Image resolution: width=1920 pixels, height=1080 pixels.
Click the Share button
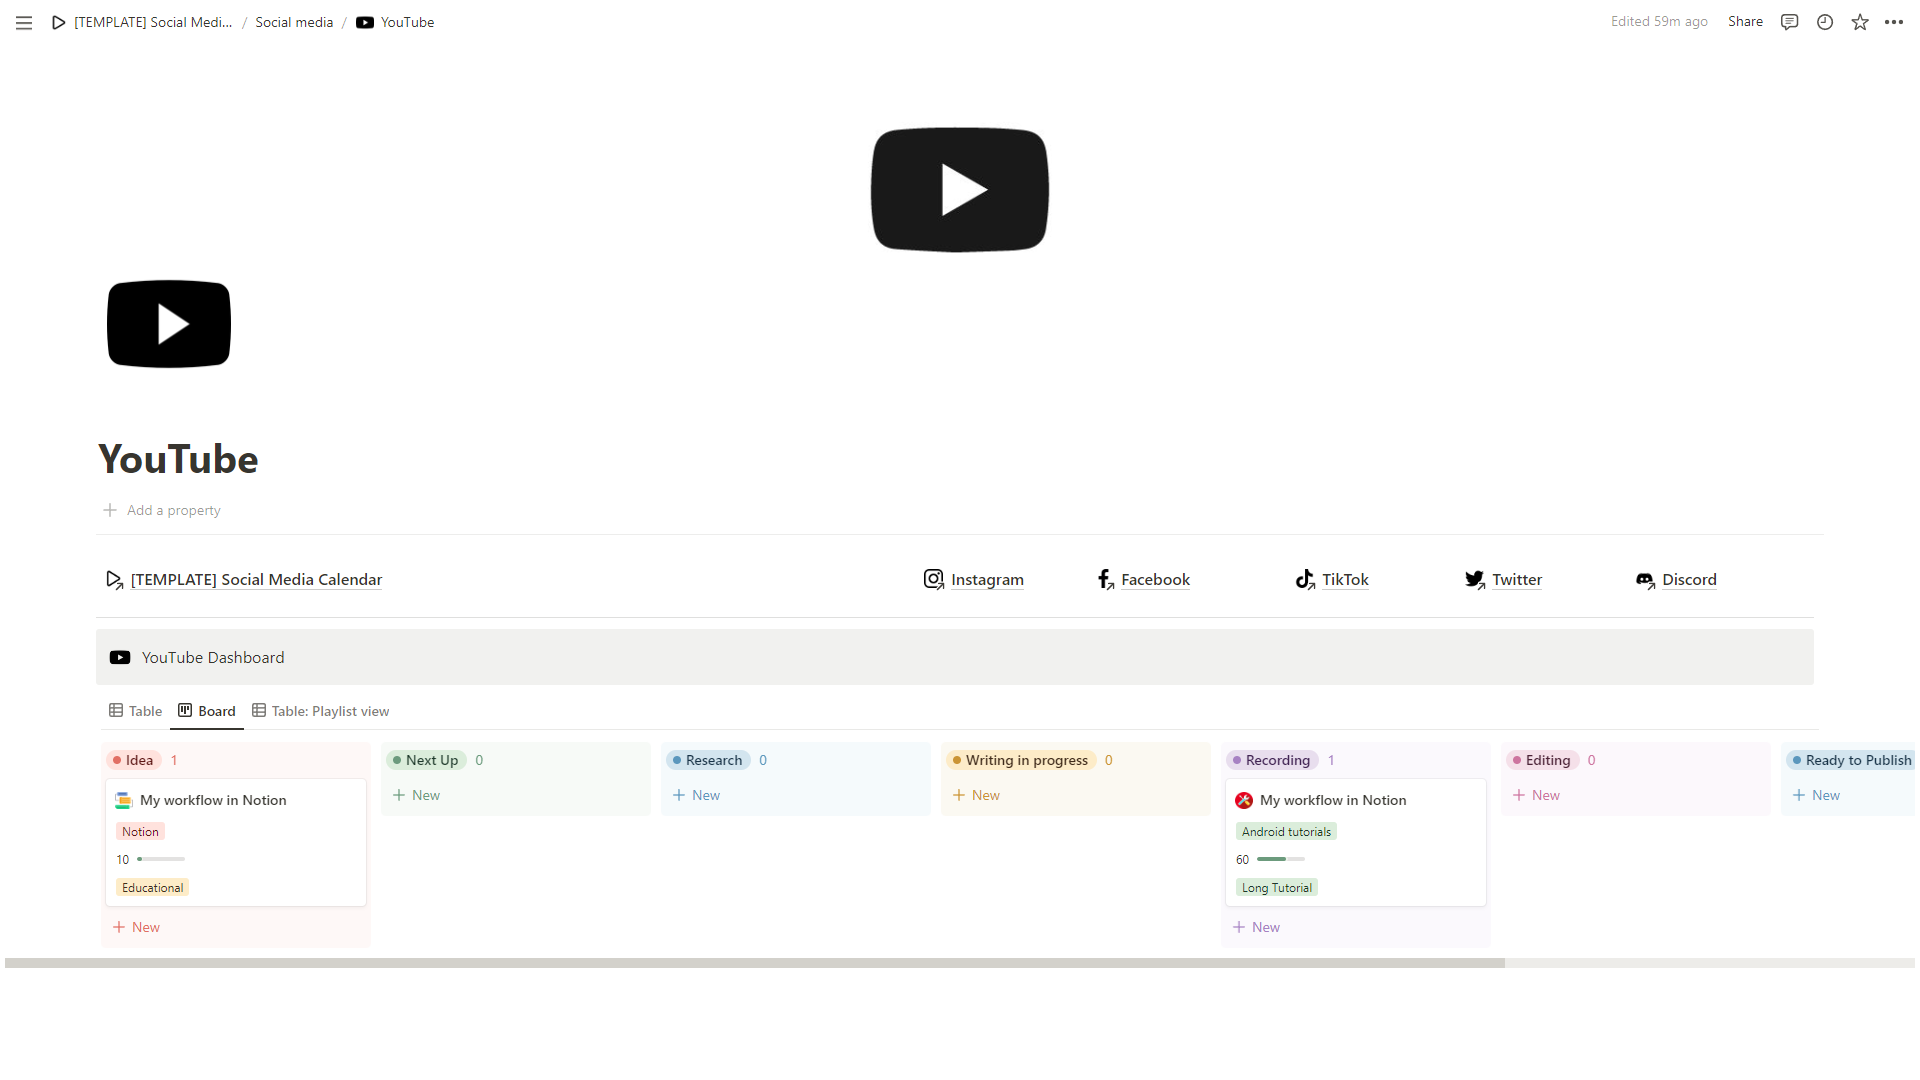(1745, 22)
